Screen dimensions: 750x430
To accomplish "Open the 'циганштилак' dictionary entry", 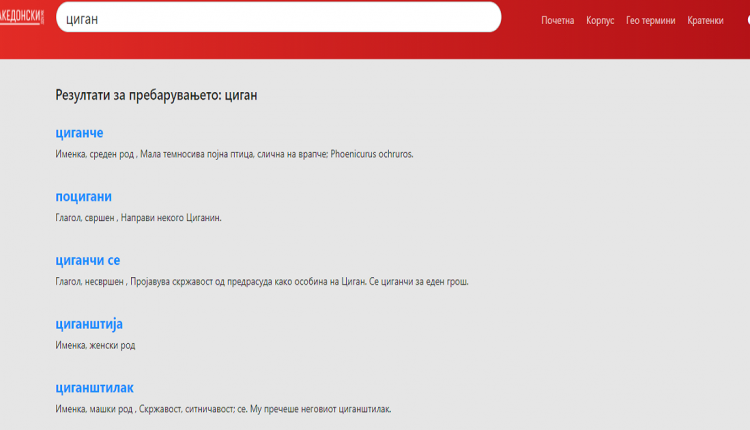I will point(94,388).
